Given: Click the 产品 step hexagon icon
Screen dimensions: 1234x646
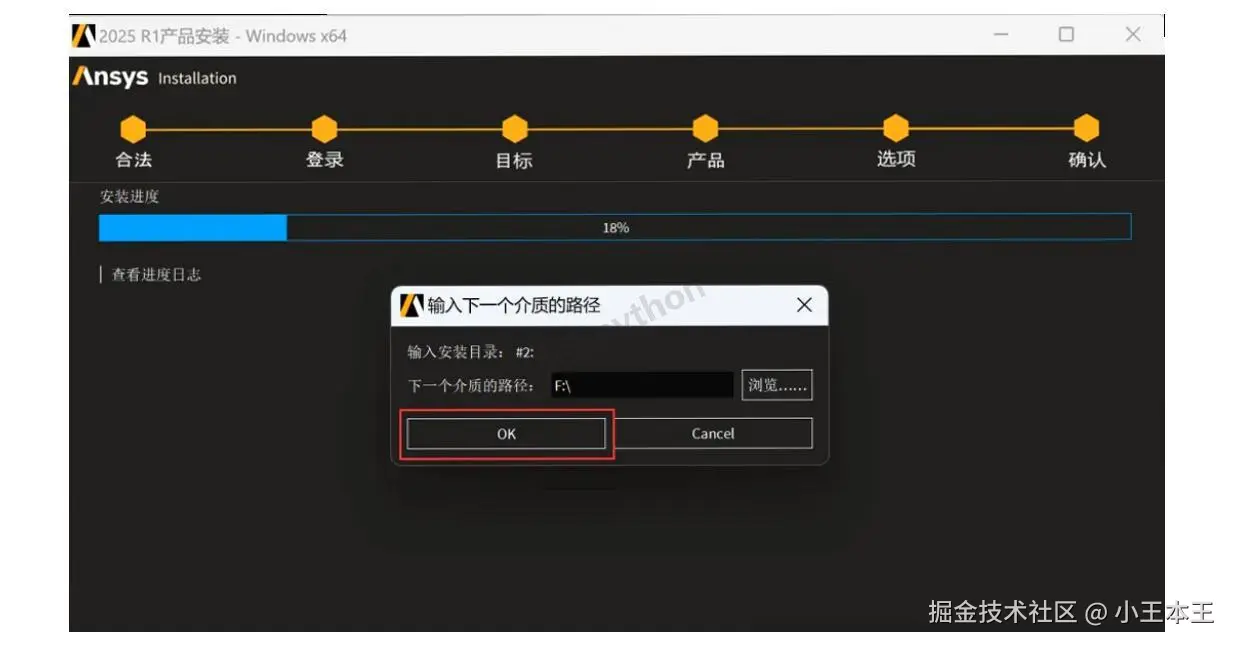Looking at the screenshot, I should (705, 128).
